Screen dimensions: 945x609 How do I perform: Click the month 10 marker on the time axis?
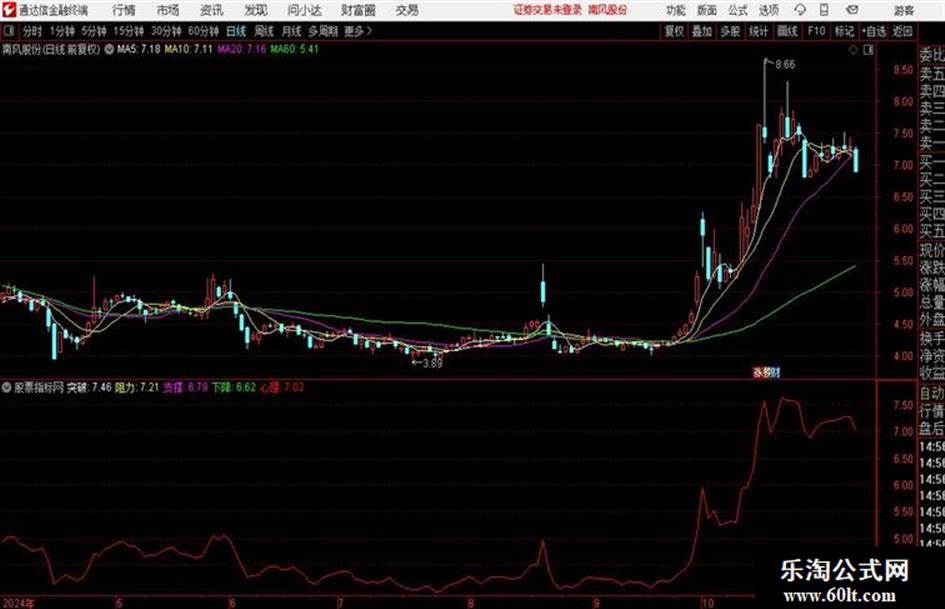(x=708, y=603)
